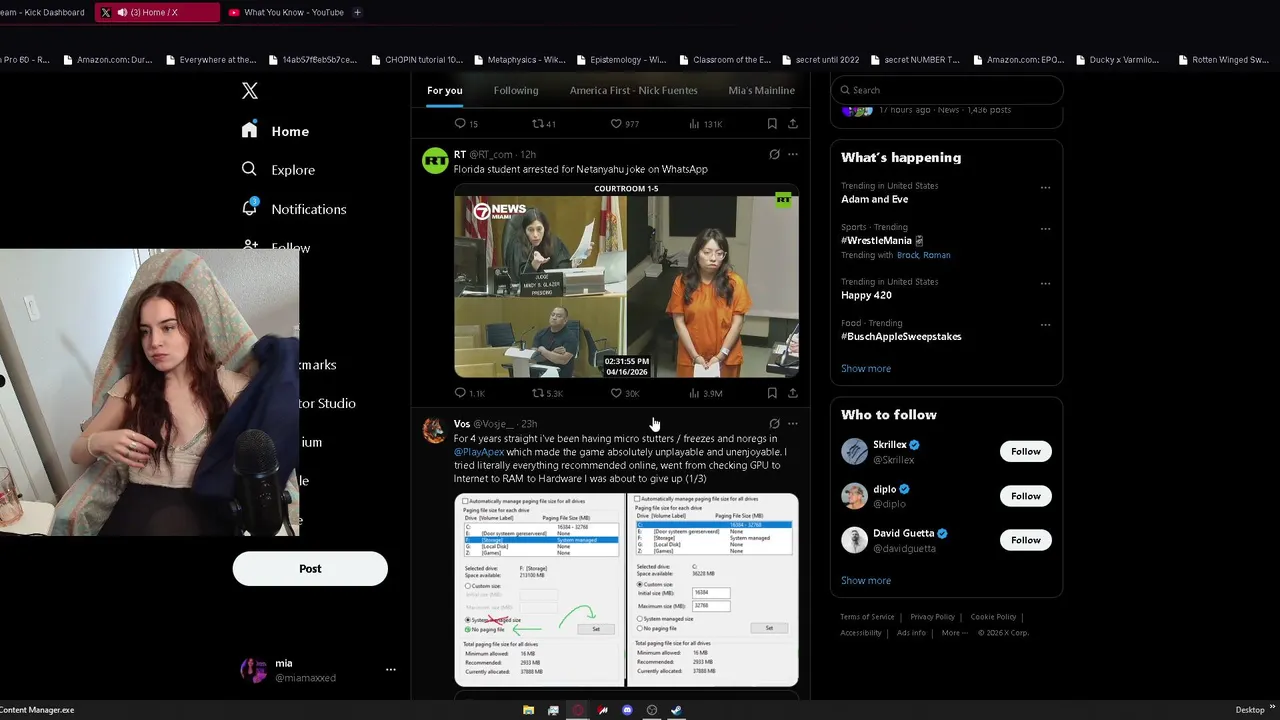1280x720 pixels.
Task: Open the left paging file screenshot image
Action: [x=539, y=590]
